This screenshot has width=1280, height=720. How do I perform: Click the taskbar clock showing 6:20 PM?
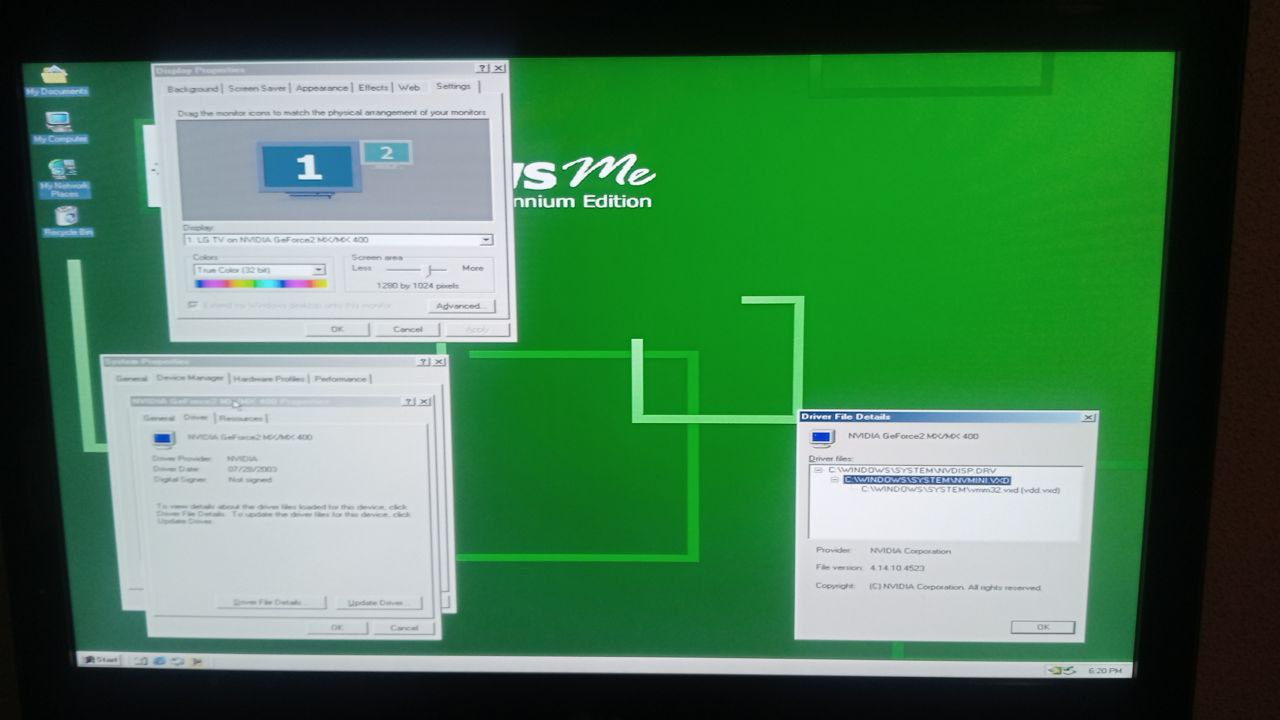click(1104, 670)
